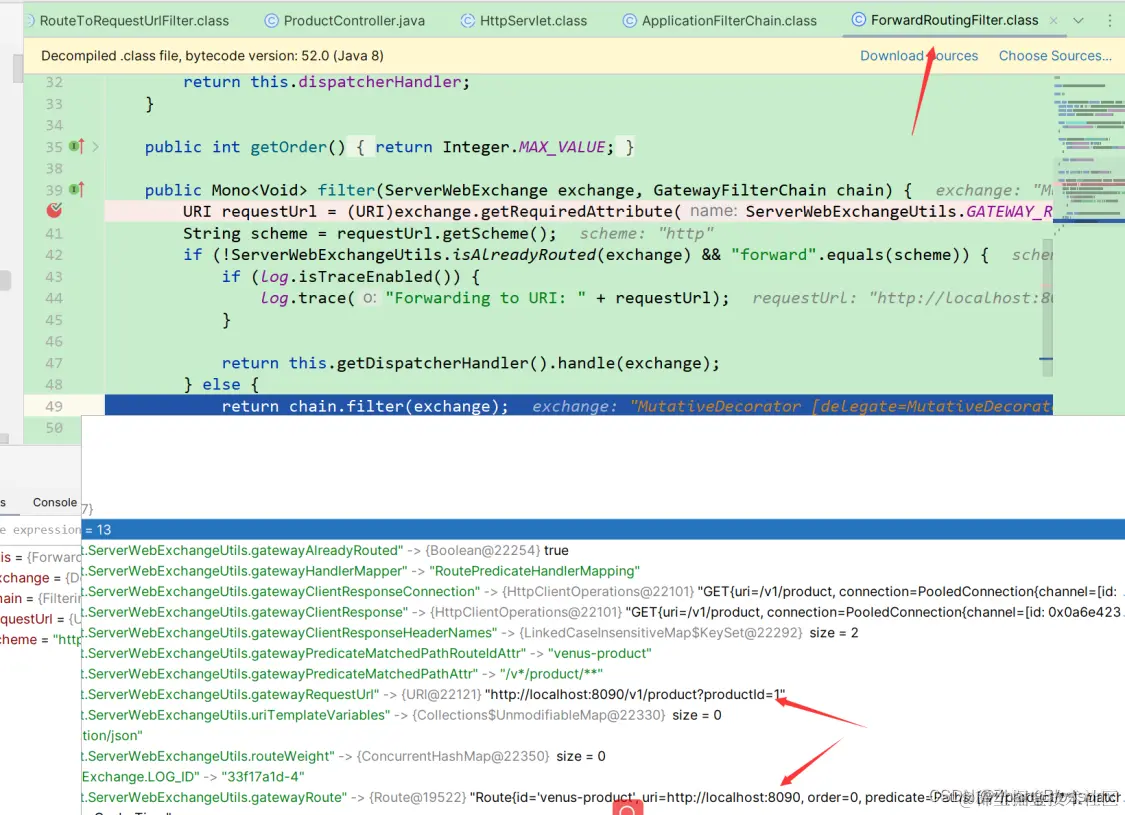Switch to HttpServlet.class tab
The image size is (1125, 815).
coord(524,21)
